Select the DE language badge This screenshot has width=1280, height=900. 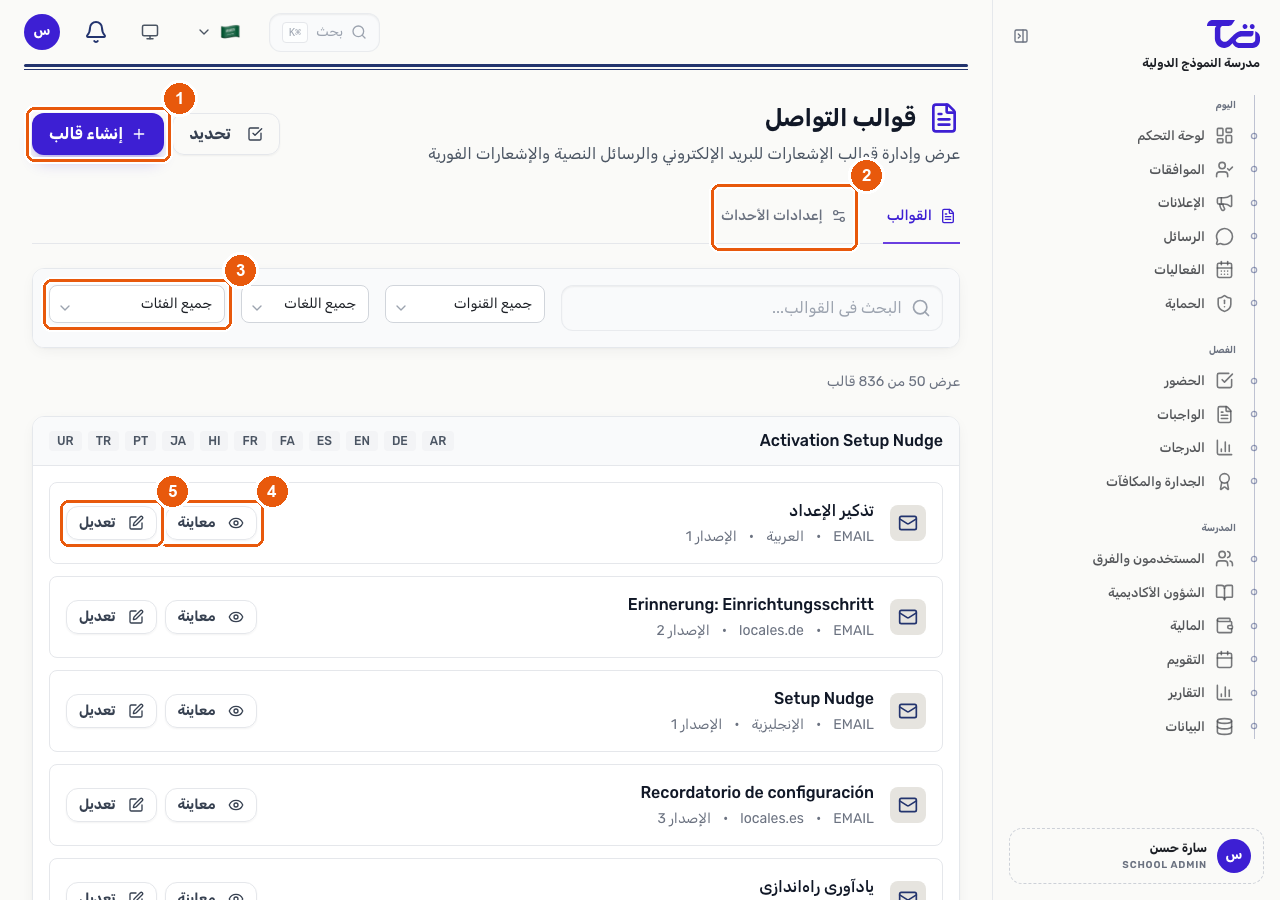coord(400,441)
